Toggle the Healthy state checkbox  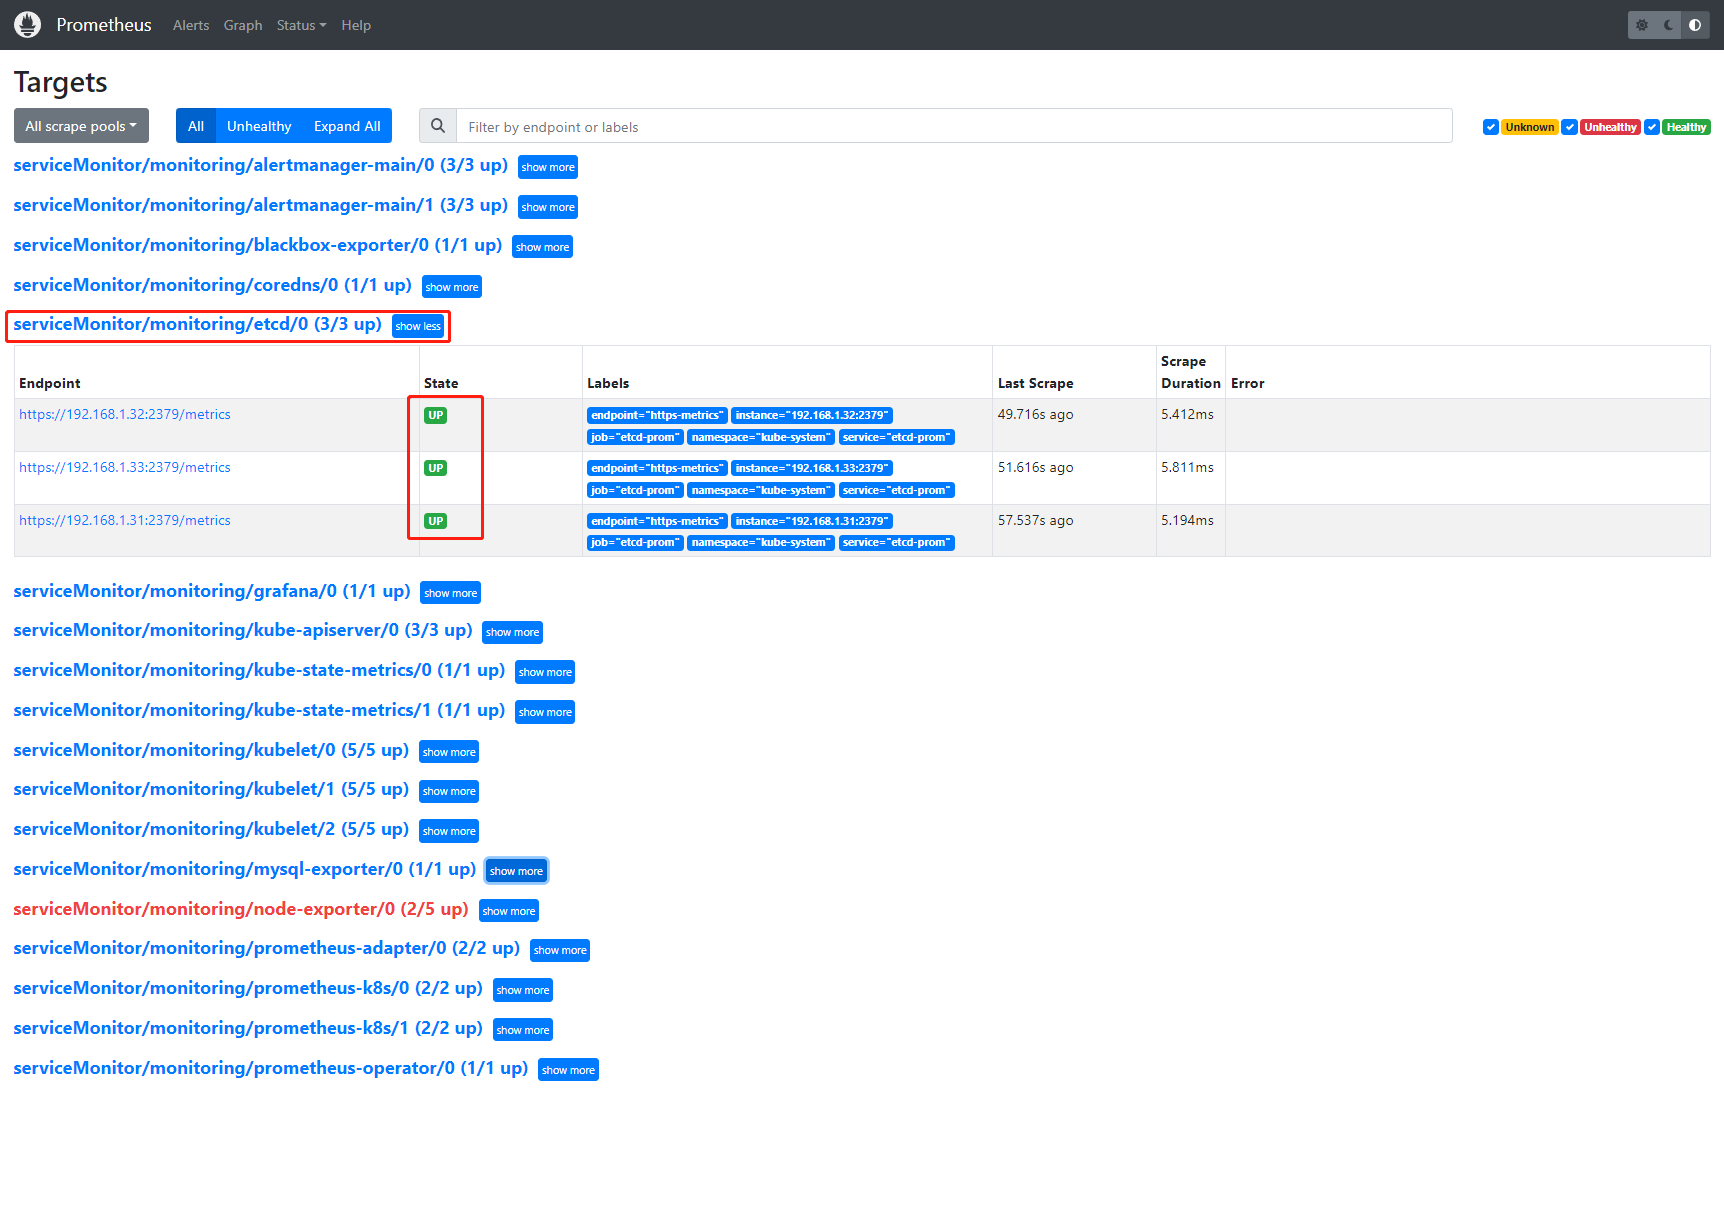1652,127
